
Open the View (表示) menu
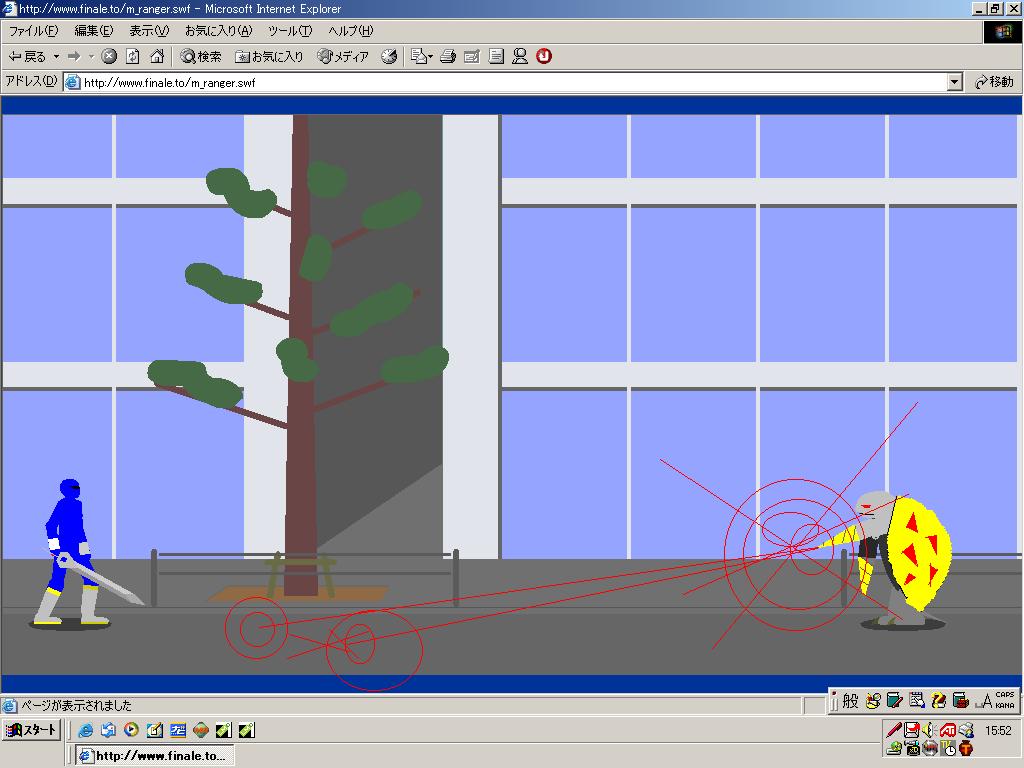pos(149,31)
